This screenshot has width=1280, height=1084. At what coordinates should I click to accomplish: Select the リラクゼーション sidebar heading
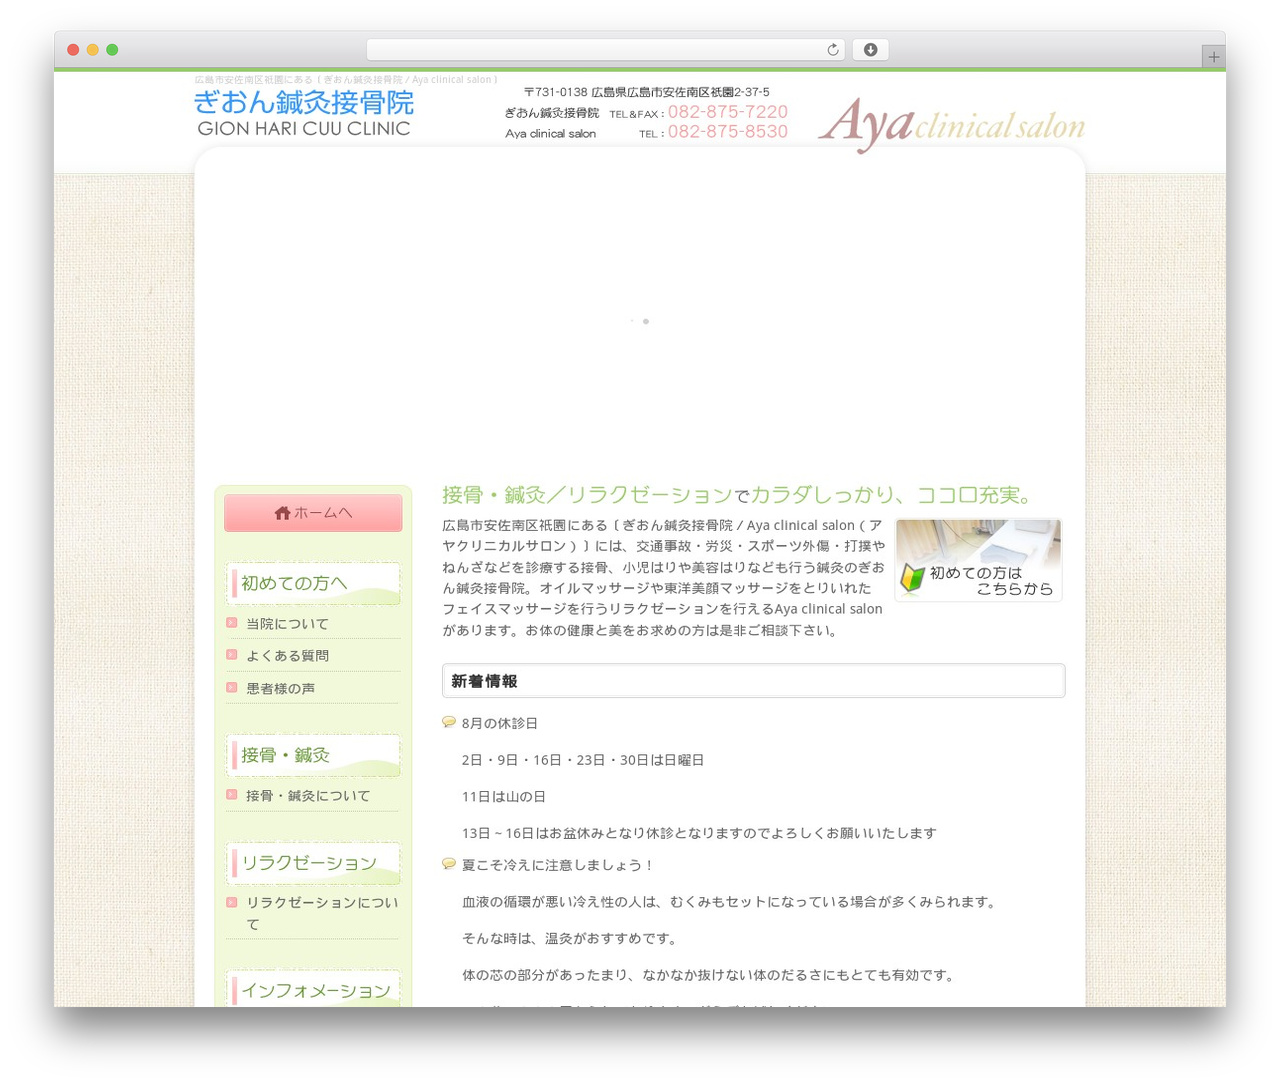click(x=313, y=863)
